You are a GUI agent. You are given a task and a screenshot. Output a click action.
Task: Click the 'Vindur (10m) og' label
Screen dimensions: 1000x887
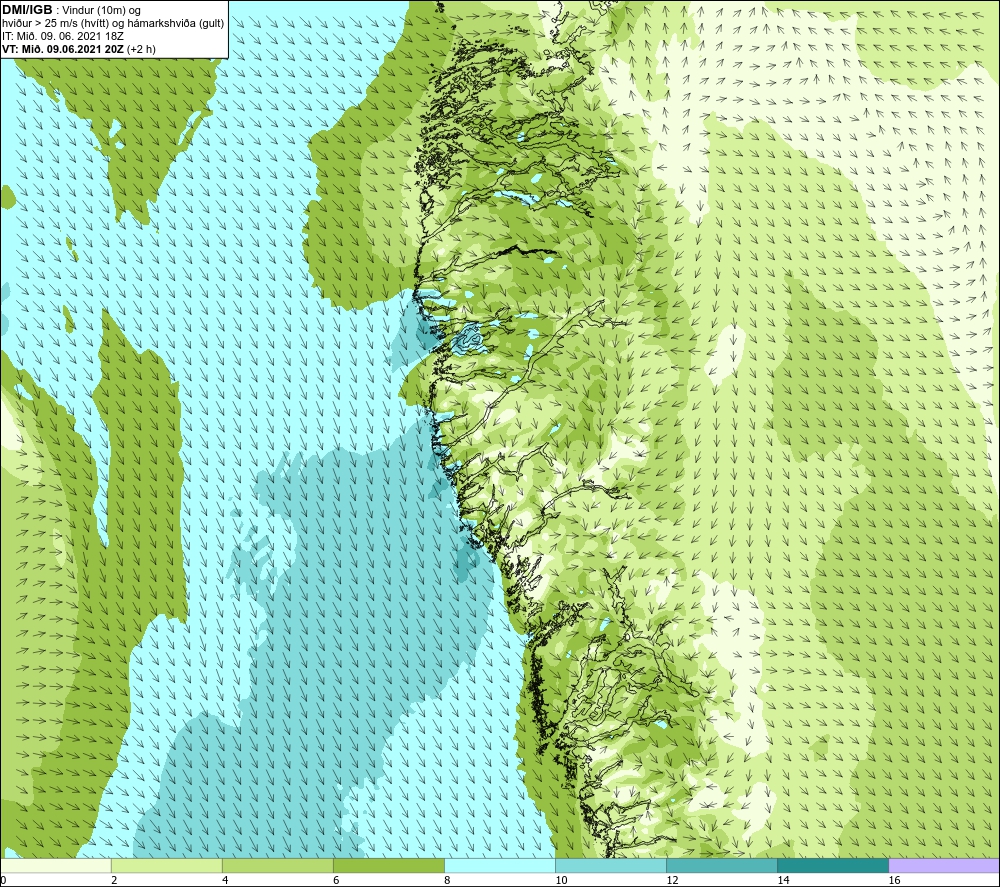tap(102, 11)
